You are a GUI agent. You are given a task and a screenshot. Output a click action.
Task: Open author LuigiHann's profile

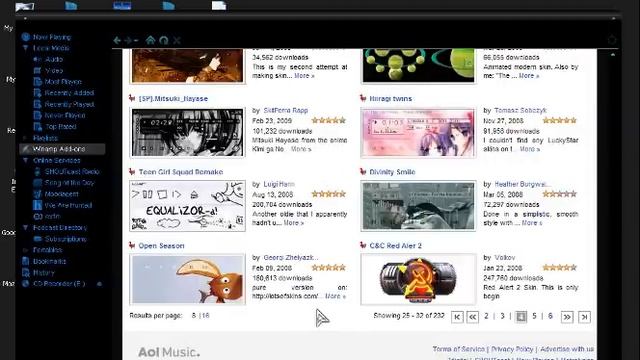[x=279, y=184]
